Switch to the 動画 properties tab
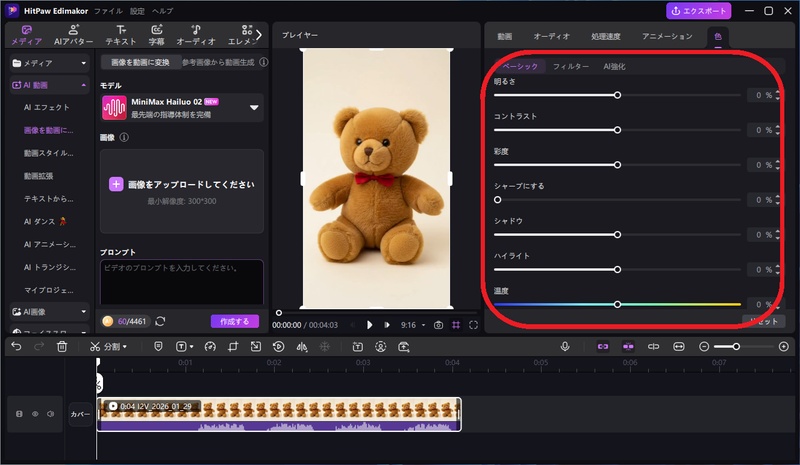The width and height of the screenshot is (800, 465). (505, 36)
